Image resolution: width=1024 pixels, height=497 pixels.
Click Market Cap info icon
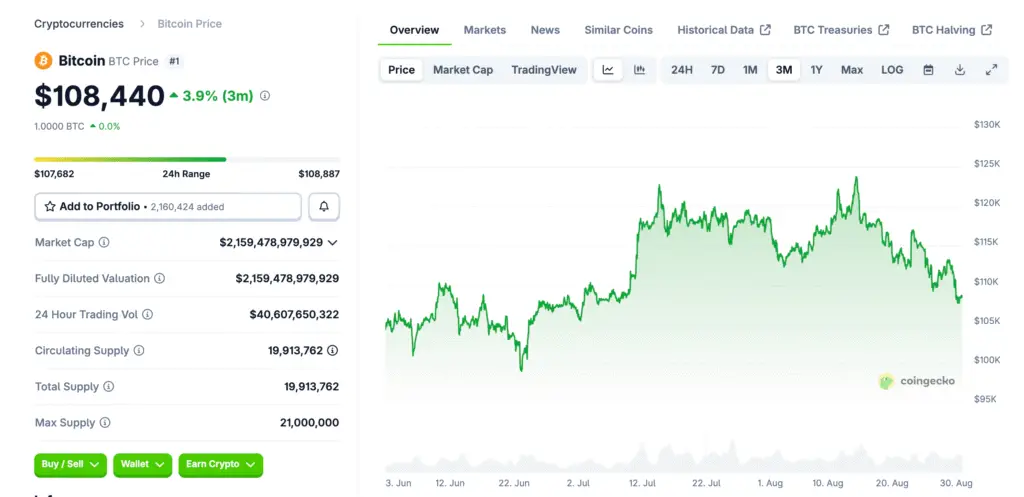(x=104, y=243)
